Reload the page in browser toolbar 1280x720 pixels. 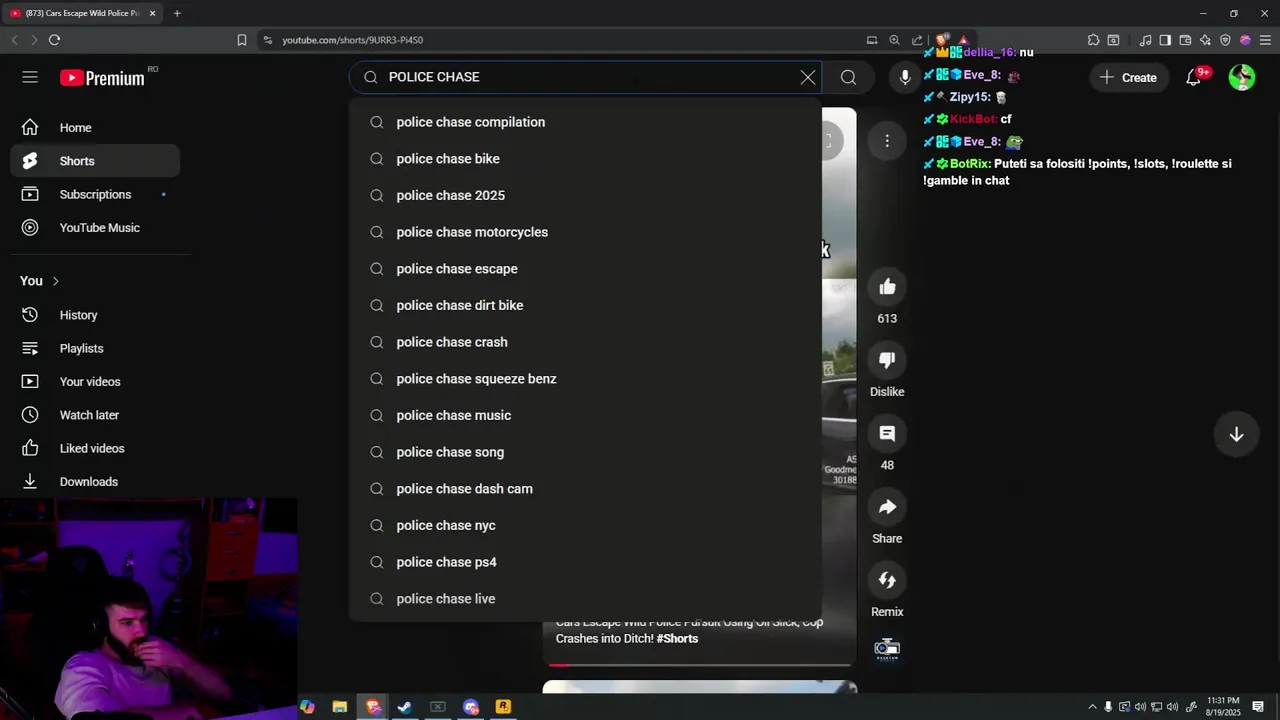pyautogui.click(x=54, y=40)
